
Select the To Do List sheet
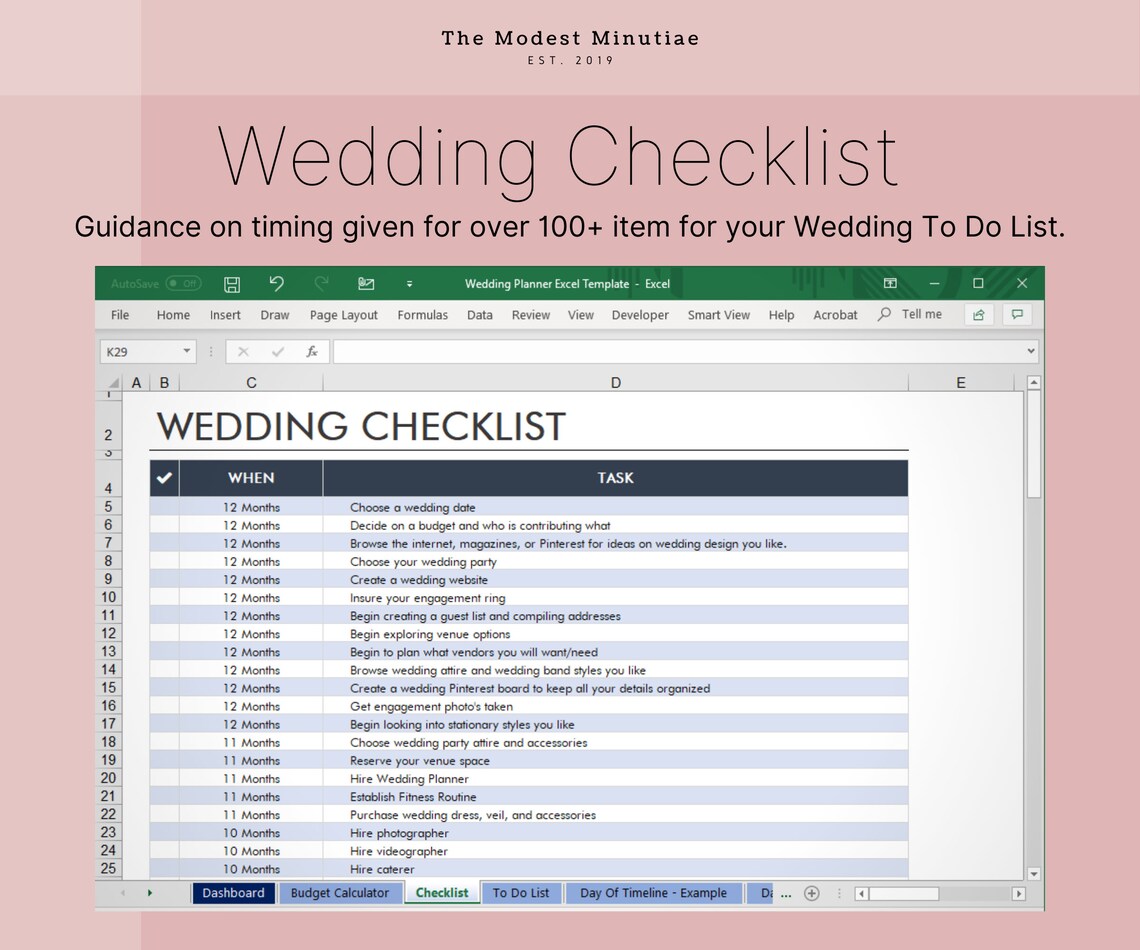click(x=521, y=892)
